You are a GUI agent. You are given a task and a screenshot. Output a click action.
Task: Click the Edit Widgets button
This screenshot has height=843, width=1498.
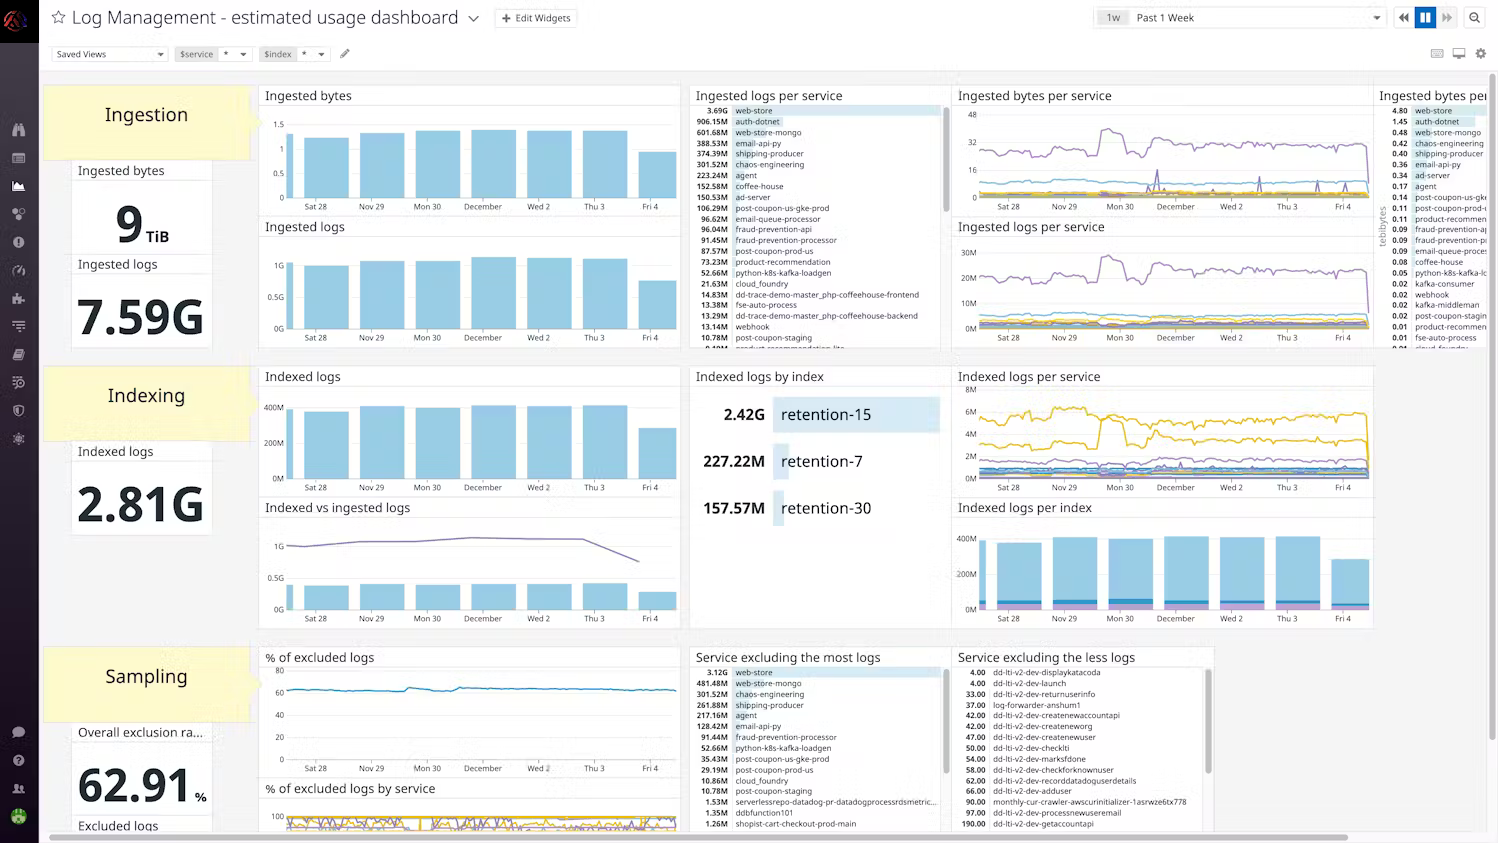tap(536, 18)
